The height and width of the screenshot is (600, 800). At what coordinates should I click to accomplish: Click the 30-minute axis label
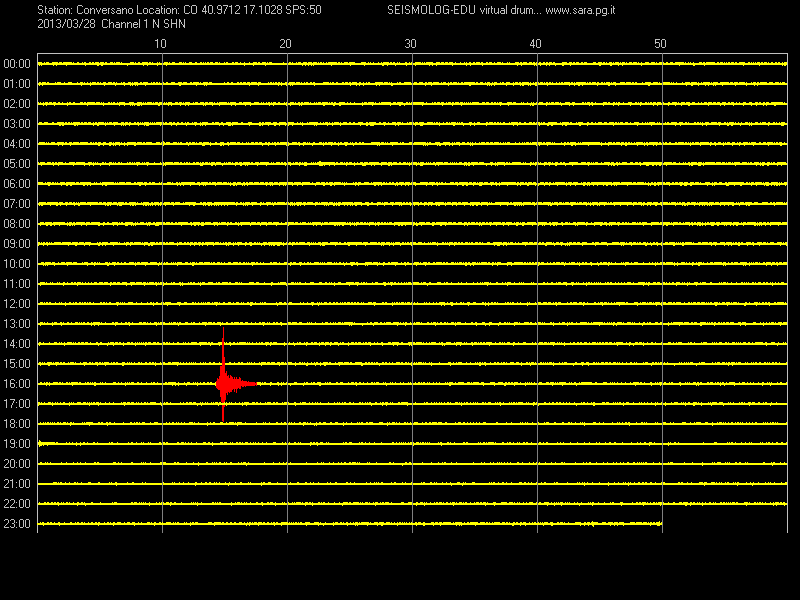coord(410,44)
